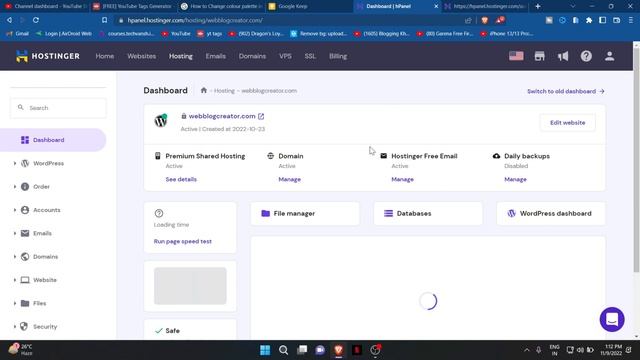The width and height of the screenshot is (640, 360).
Task: Open Hosting in top navigation
Action: point(181,56)
